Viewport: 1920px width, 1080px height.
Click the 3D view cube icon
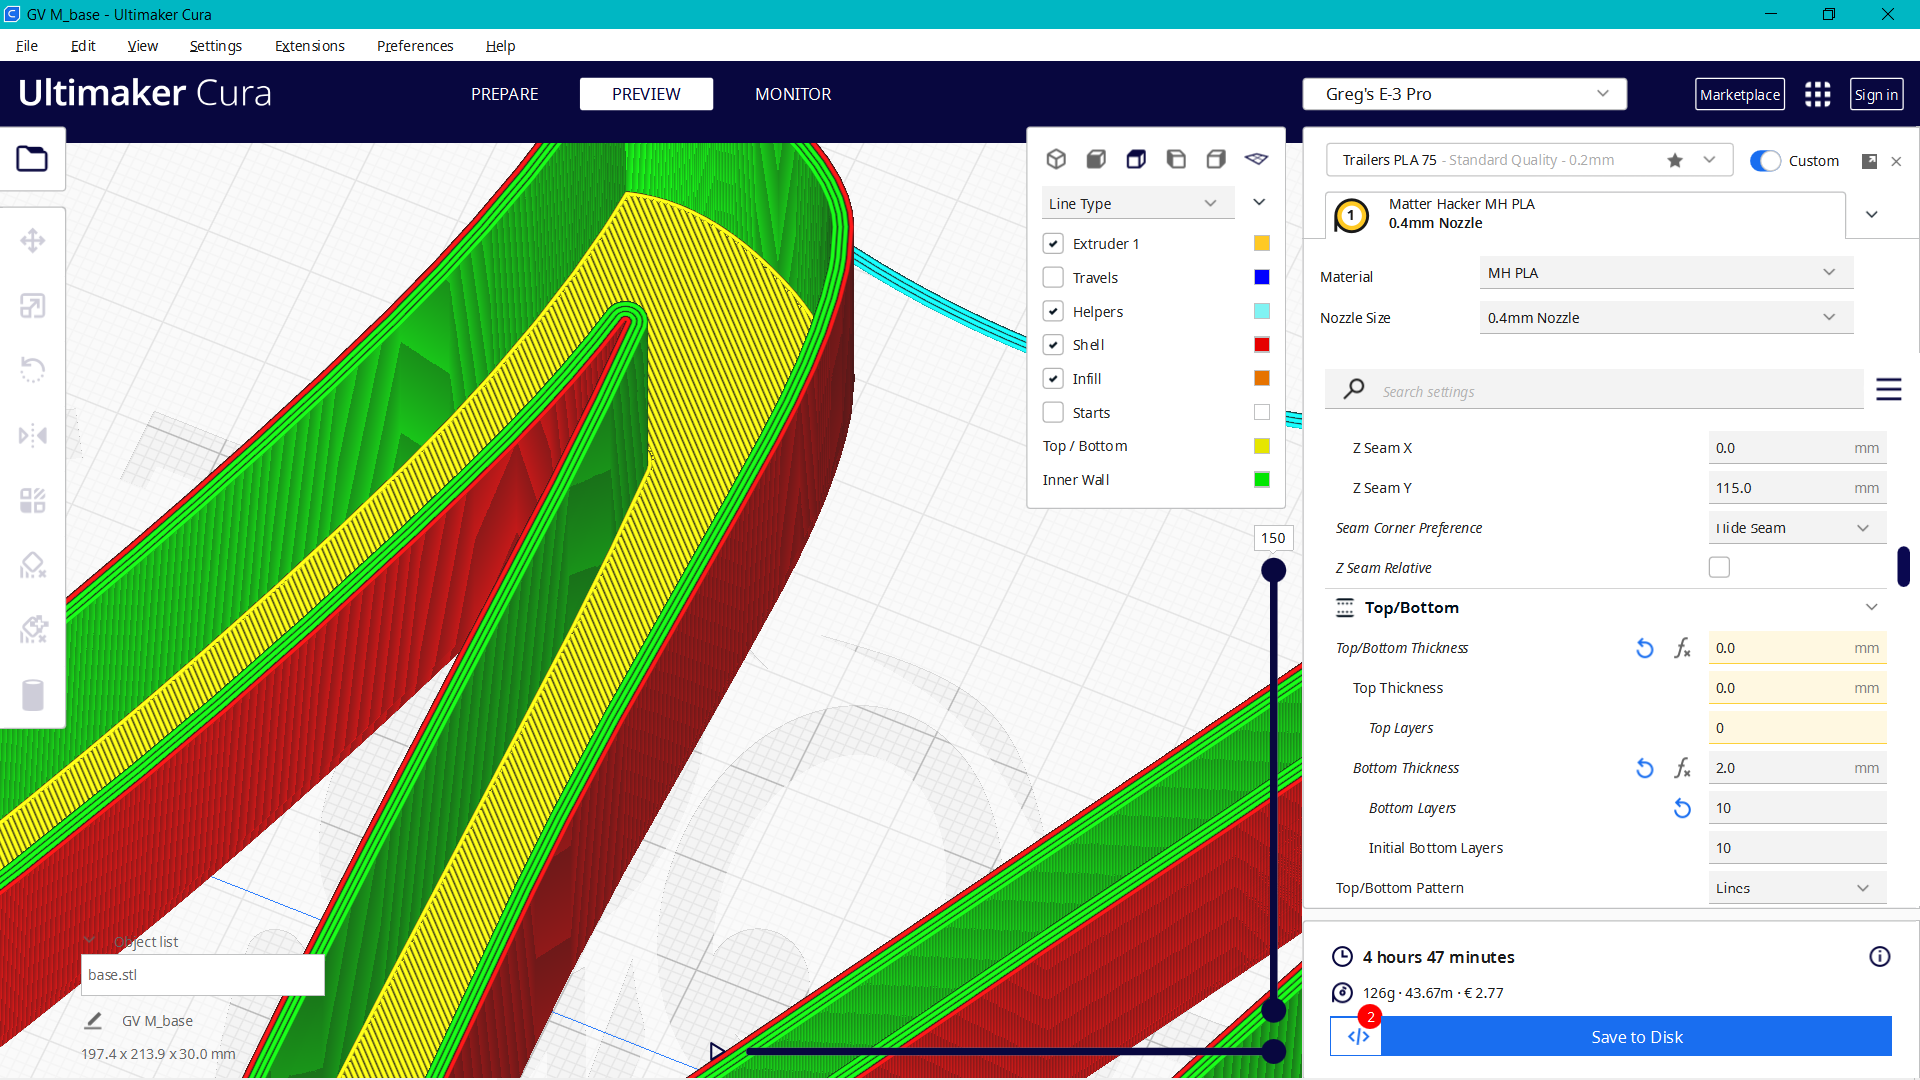[x=1056, y=159]
